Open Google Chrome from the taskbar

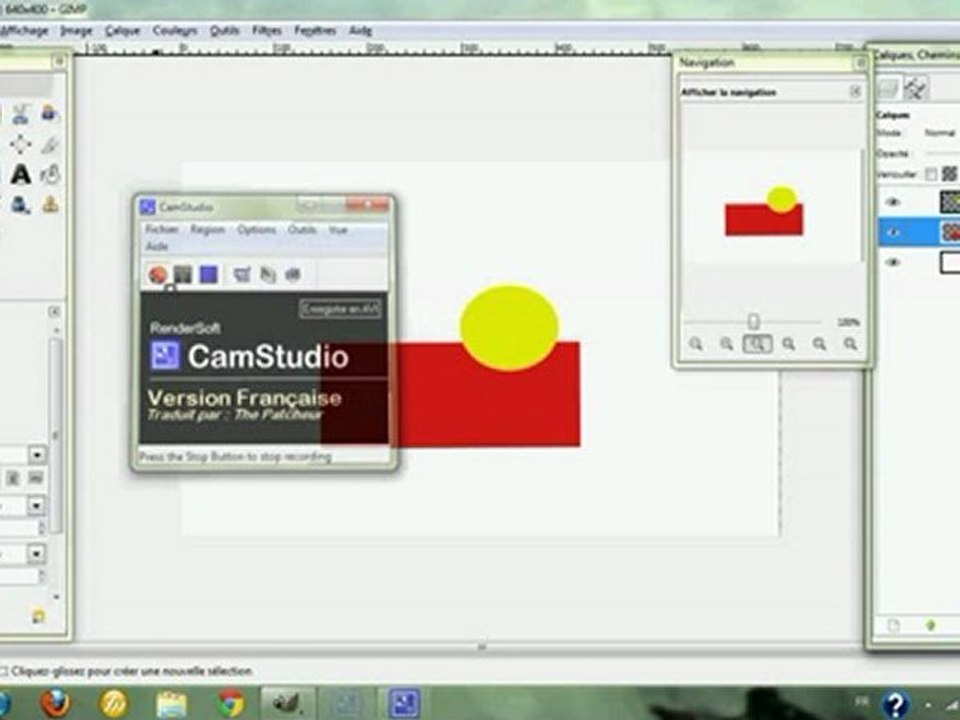[x=231, y=703]
